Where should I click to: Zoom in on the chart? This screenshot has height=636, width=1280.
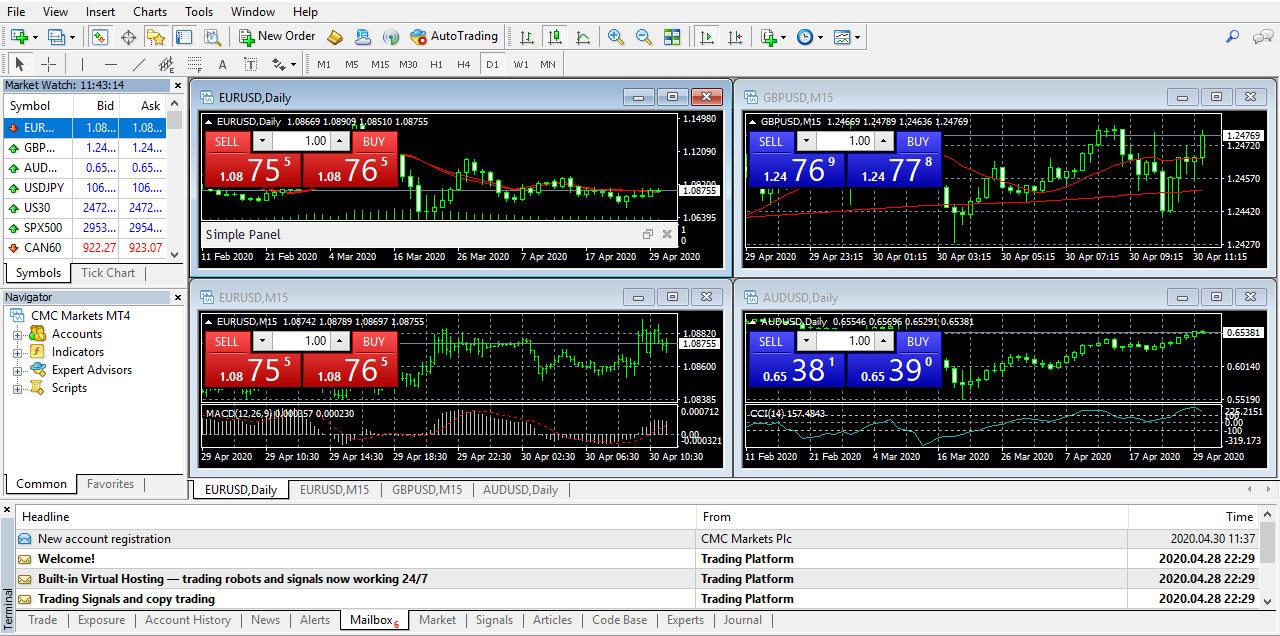(x=616, y=37)
